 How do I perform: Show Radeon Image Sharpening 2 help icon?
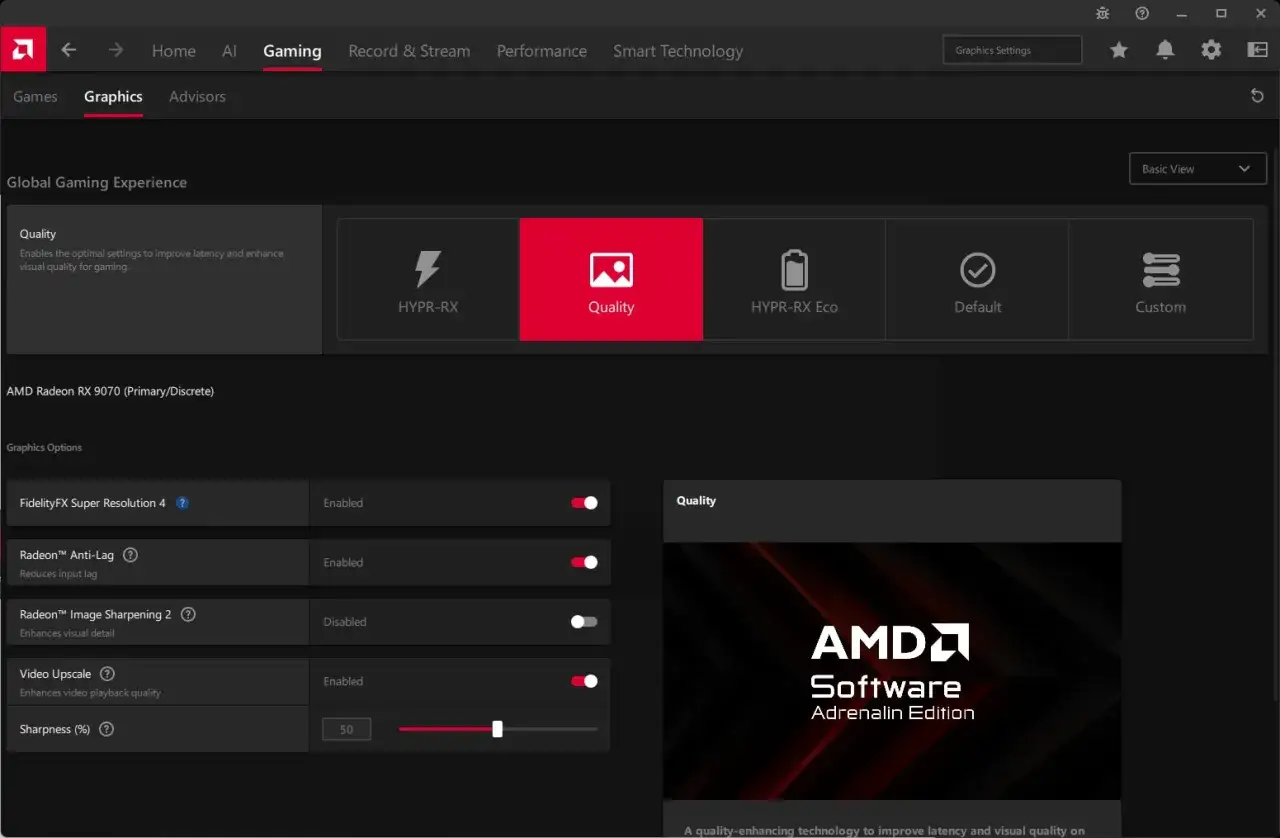point(188,614)
